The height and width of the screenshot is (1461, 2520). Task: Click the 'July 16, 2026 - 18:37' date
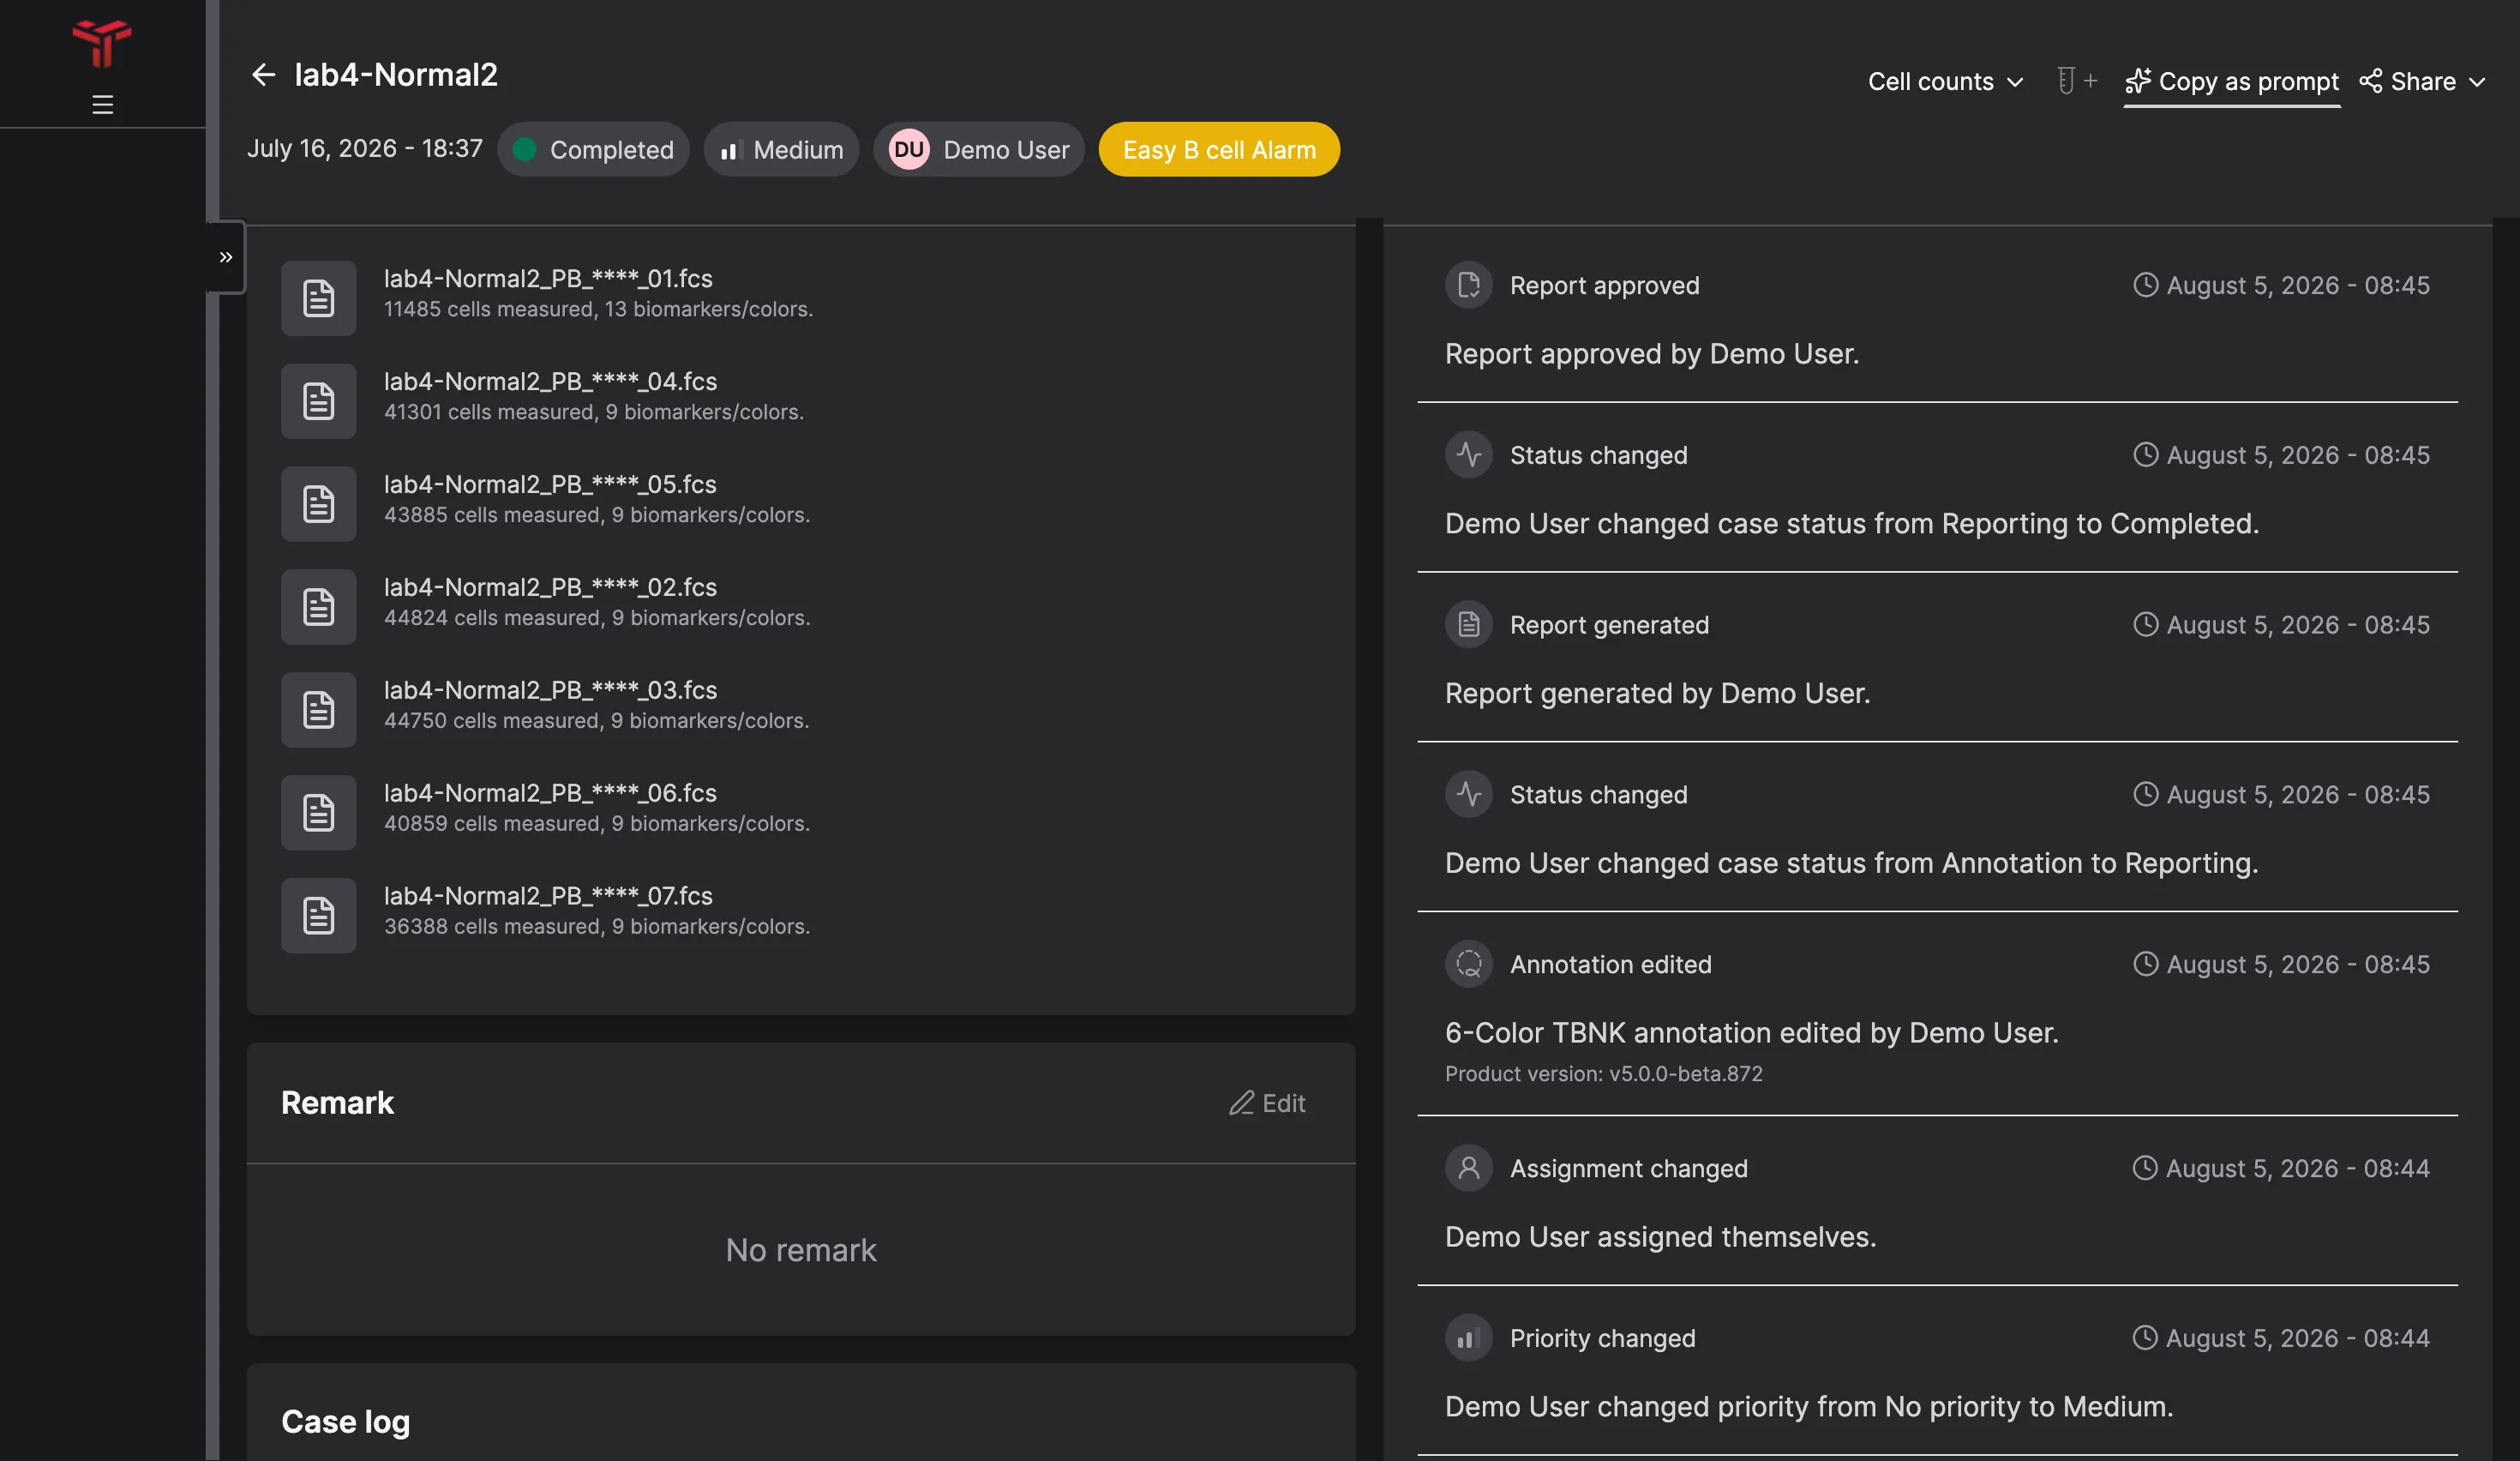(x=365, y=149)
